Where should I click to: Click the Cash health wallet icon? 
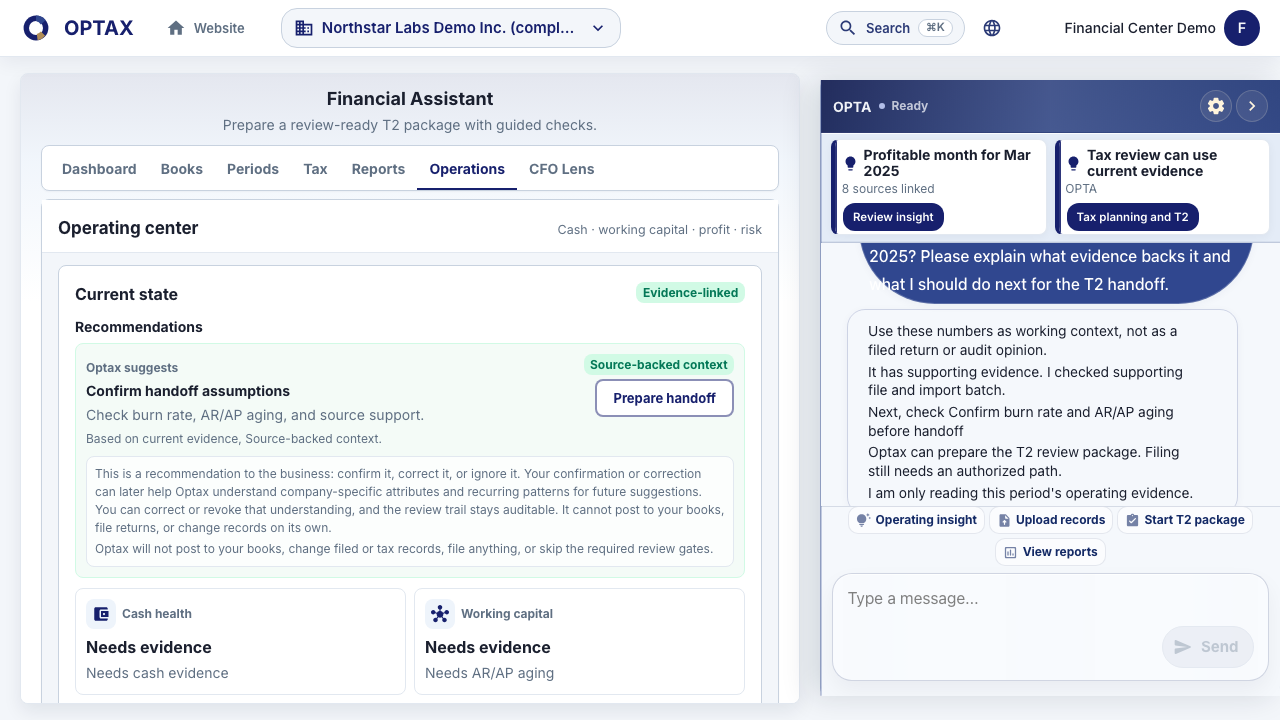click(101, 614)
